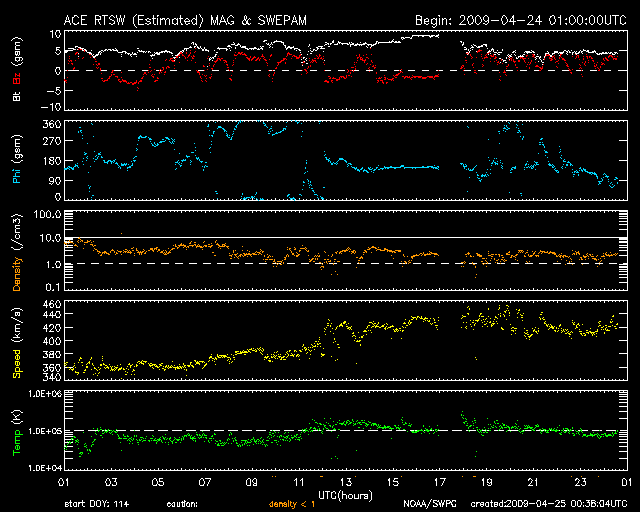Click the 270 tick on the Phi axis

[51, 141]
